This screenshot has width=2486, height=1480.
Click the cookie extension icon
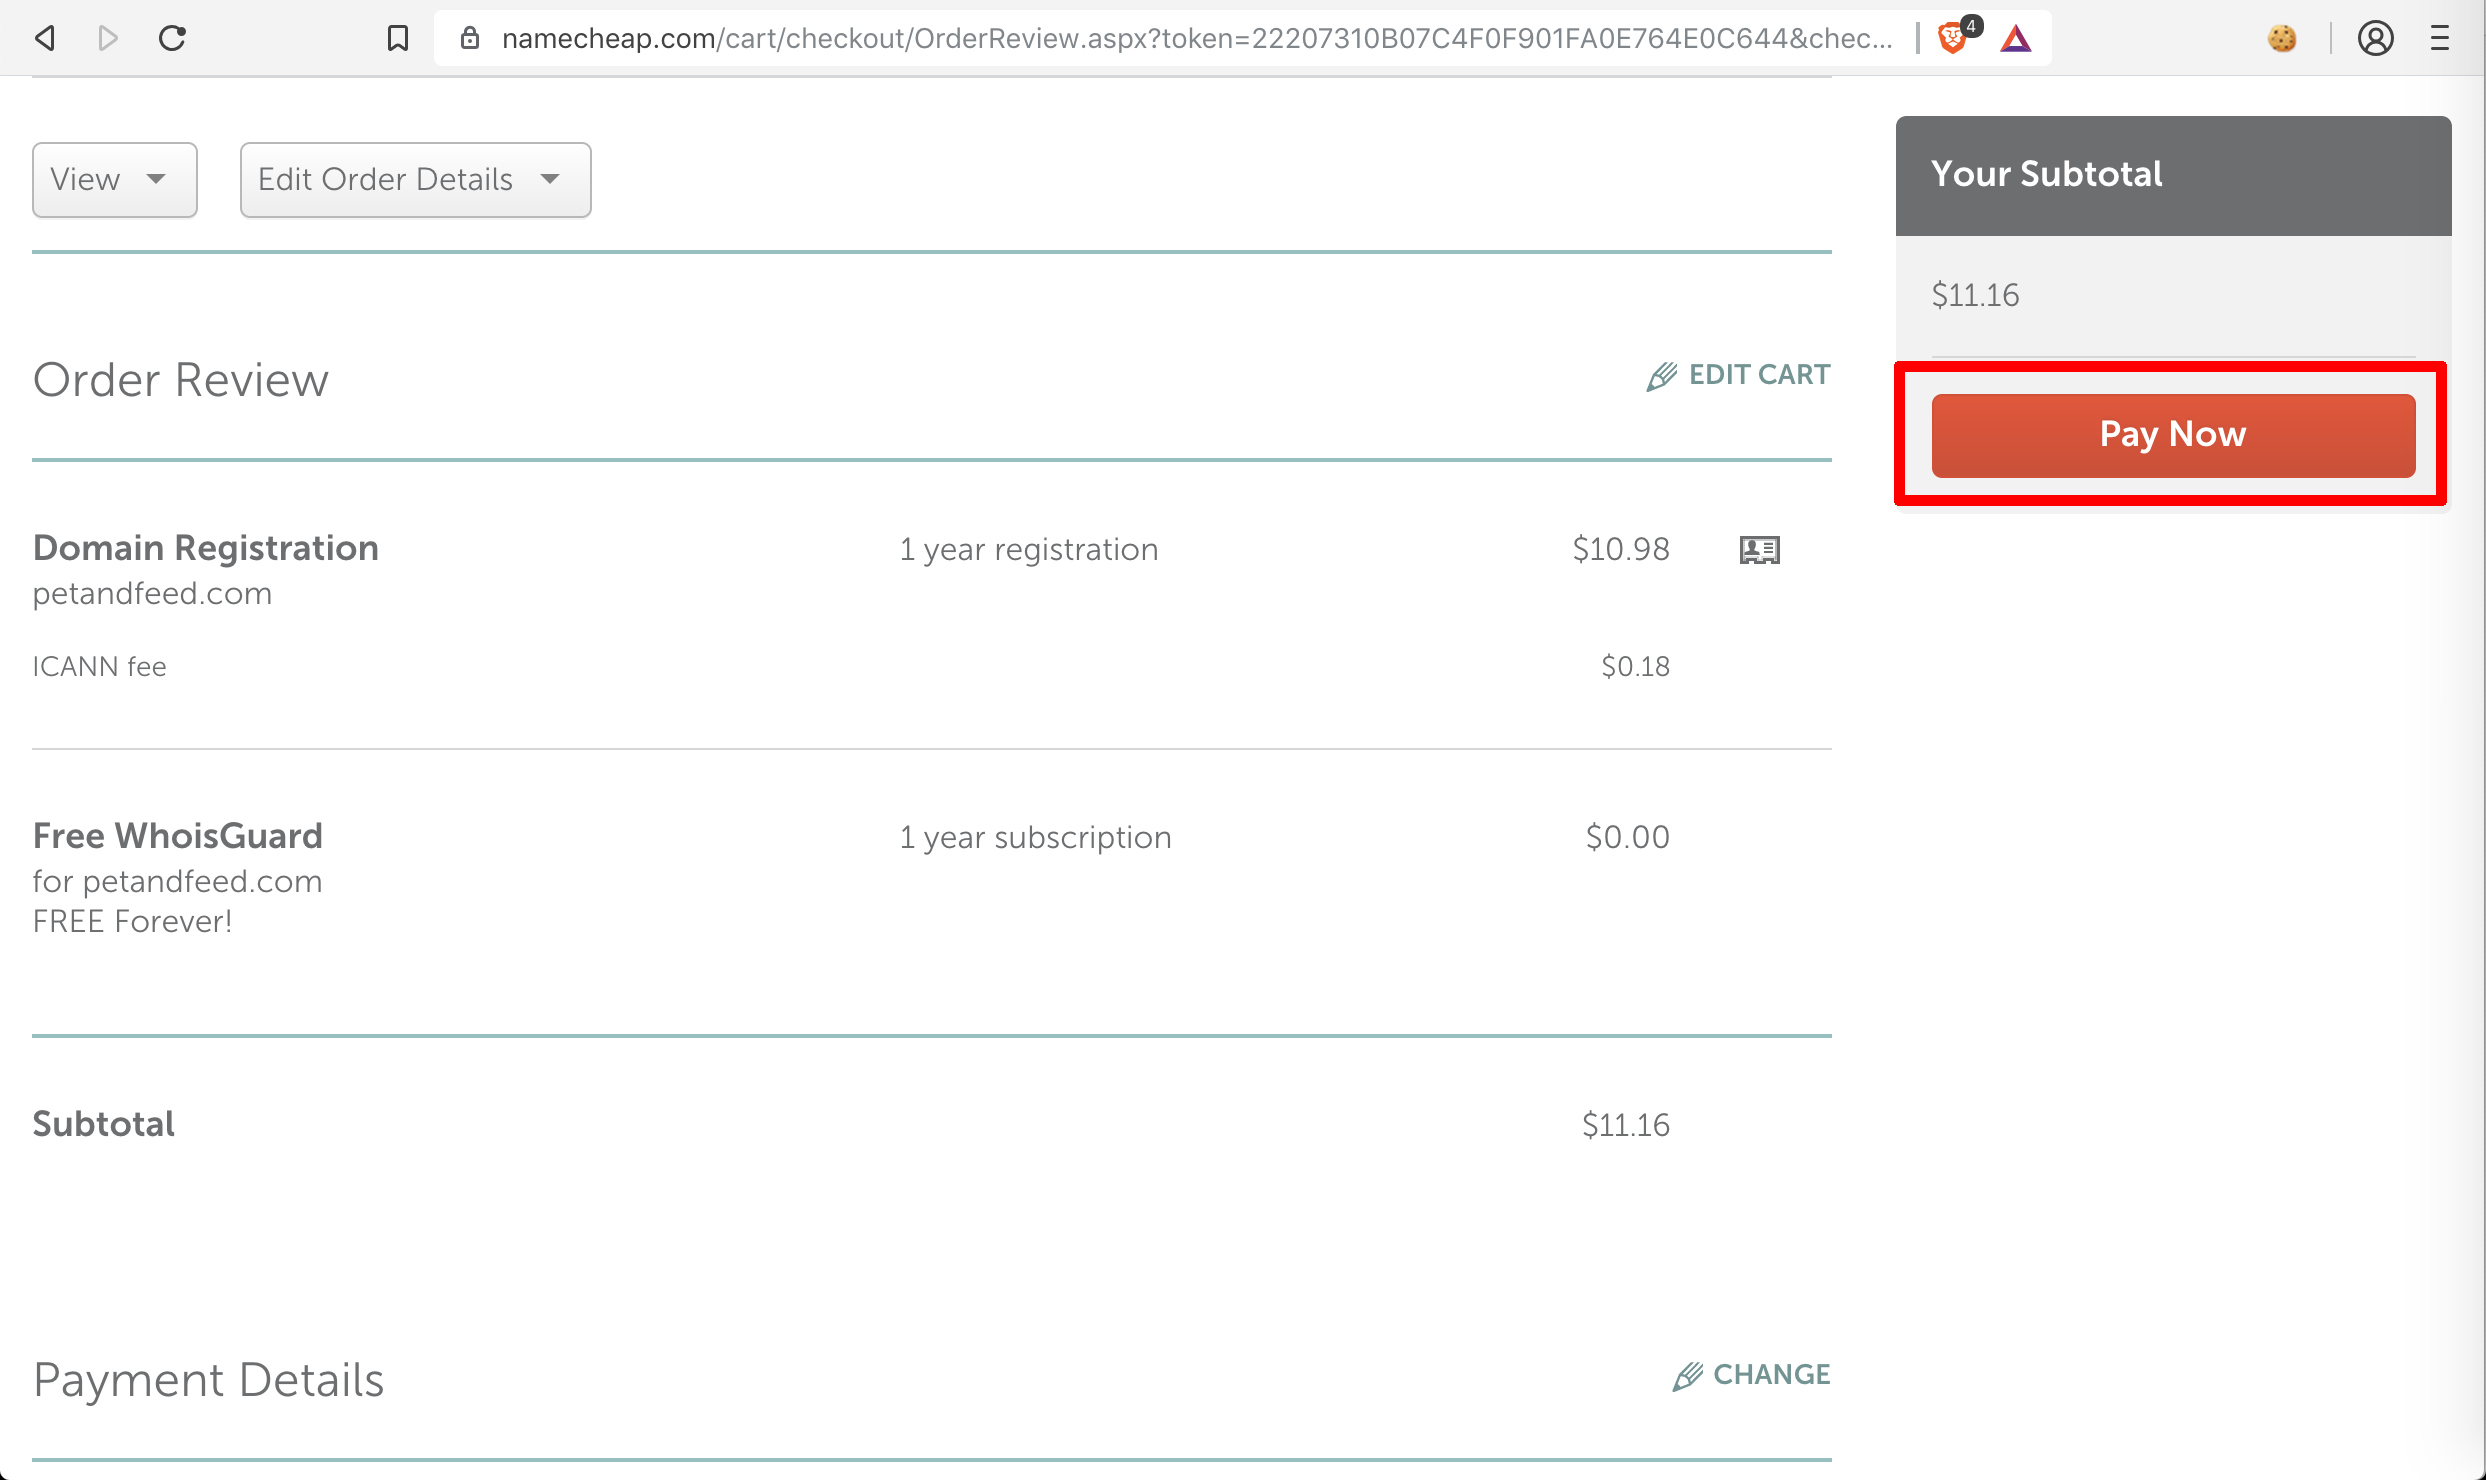click(x=2282, y=38)
